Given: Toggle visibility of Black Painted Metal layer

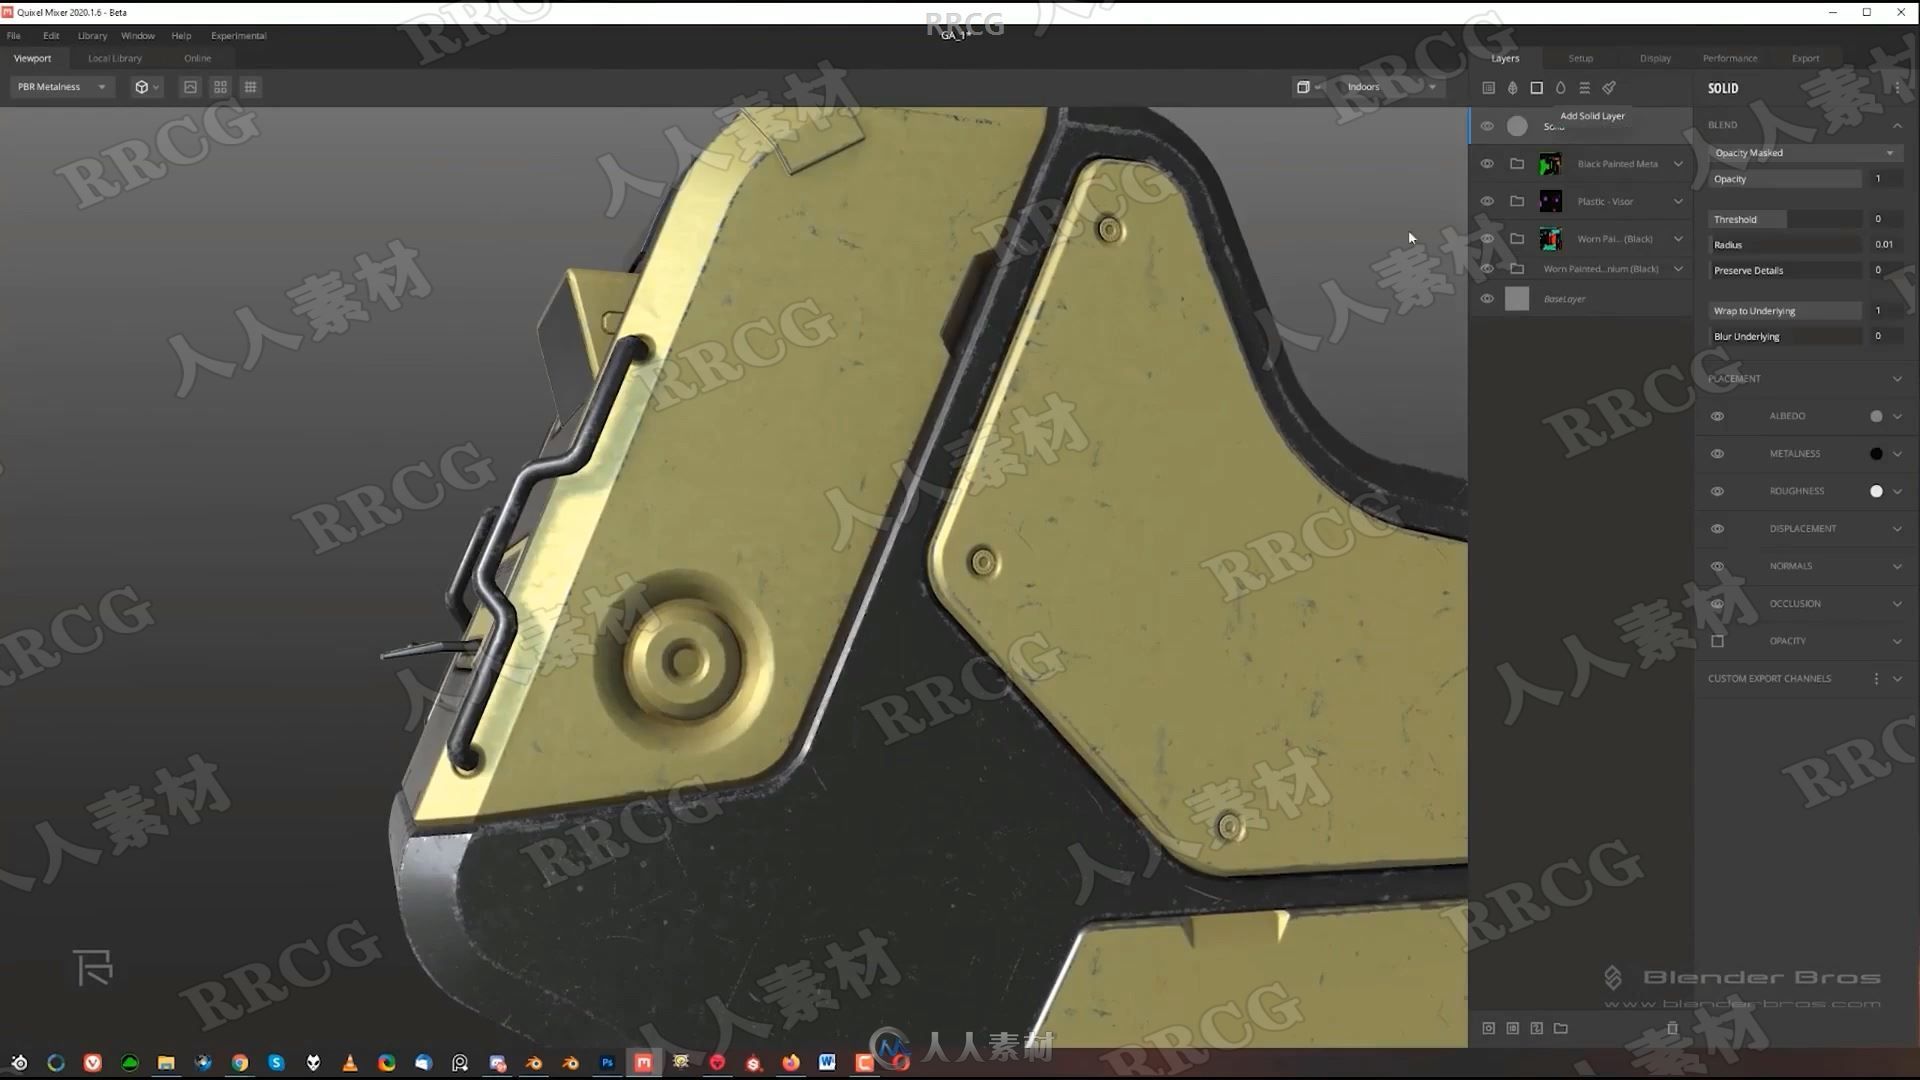Looking at the screenshot, I should coord(1486,162).
